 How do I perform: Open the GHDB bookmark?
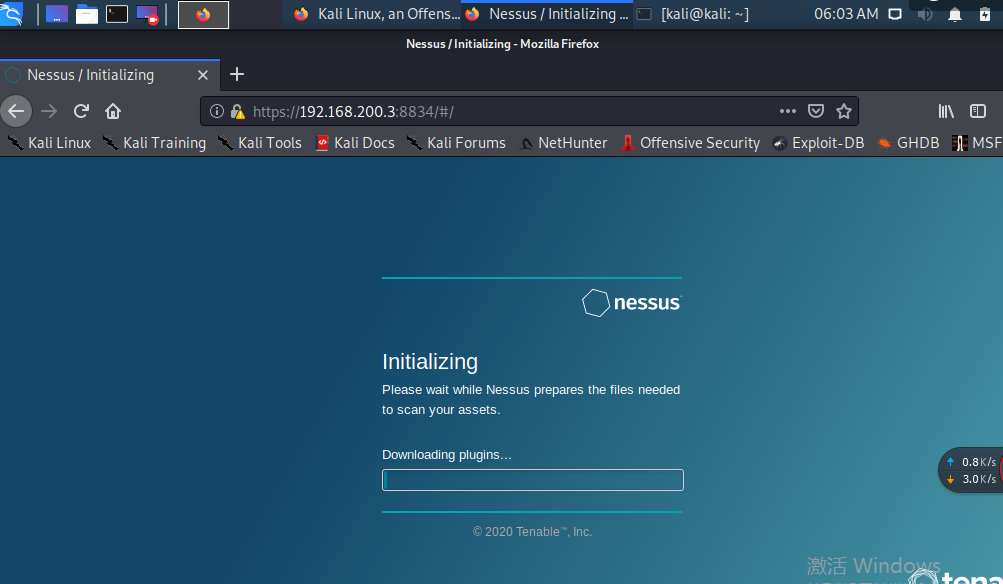pyautogui.click(x=908, y=143)
